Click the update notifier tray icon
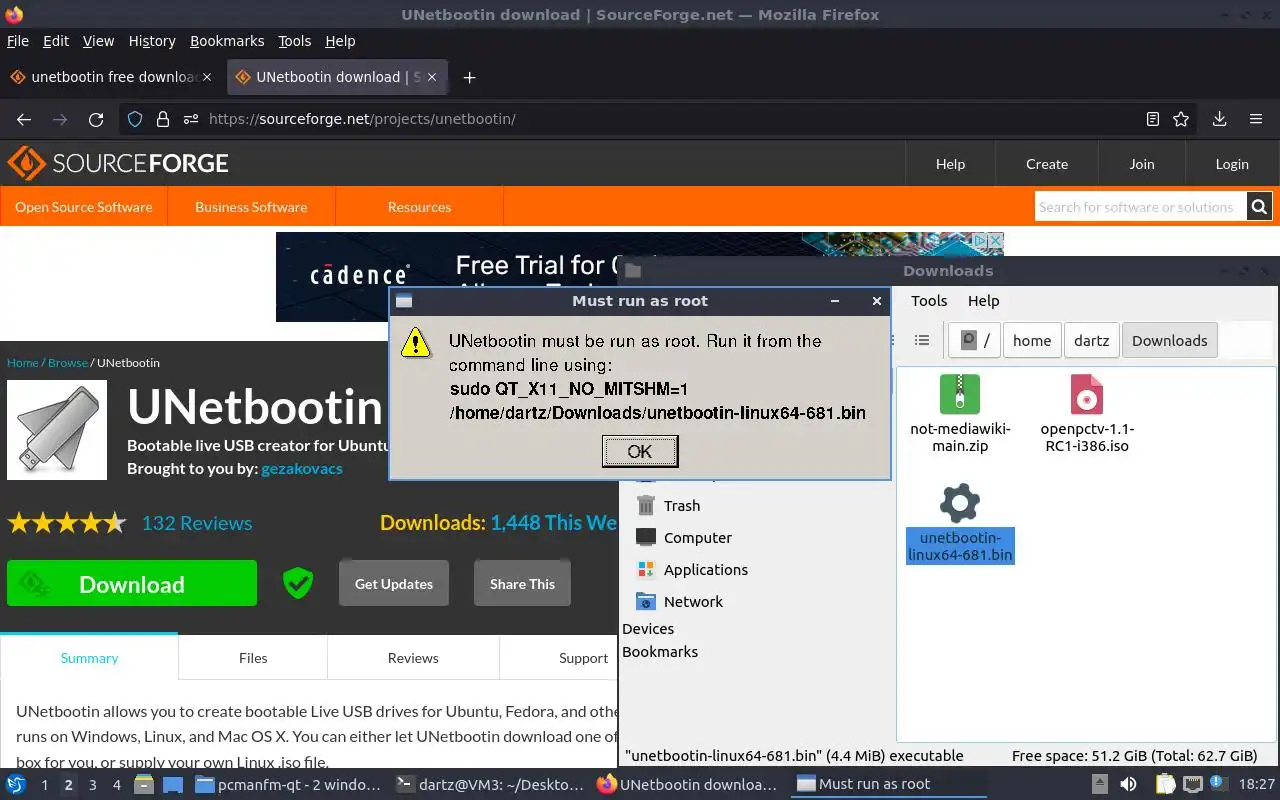Image resolution: width=1280 pixels, height=800 pixels. pos(1218,783)
